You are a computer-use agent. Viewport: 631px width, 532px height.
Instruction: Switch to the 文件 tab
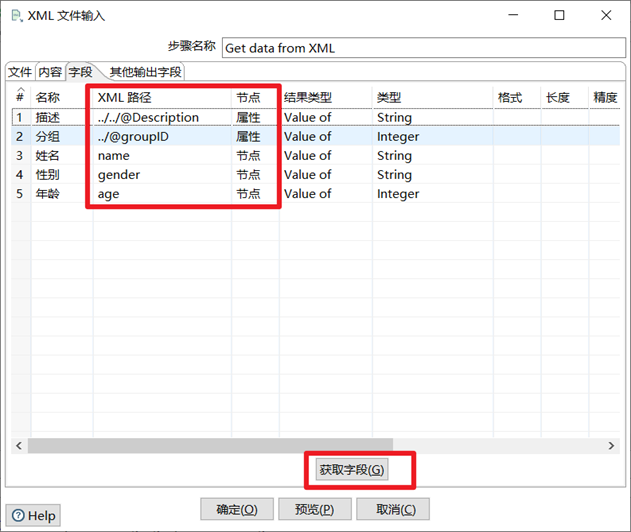click(x=20, y=72)
